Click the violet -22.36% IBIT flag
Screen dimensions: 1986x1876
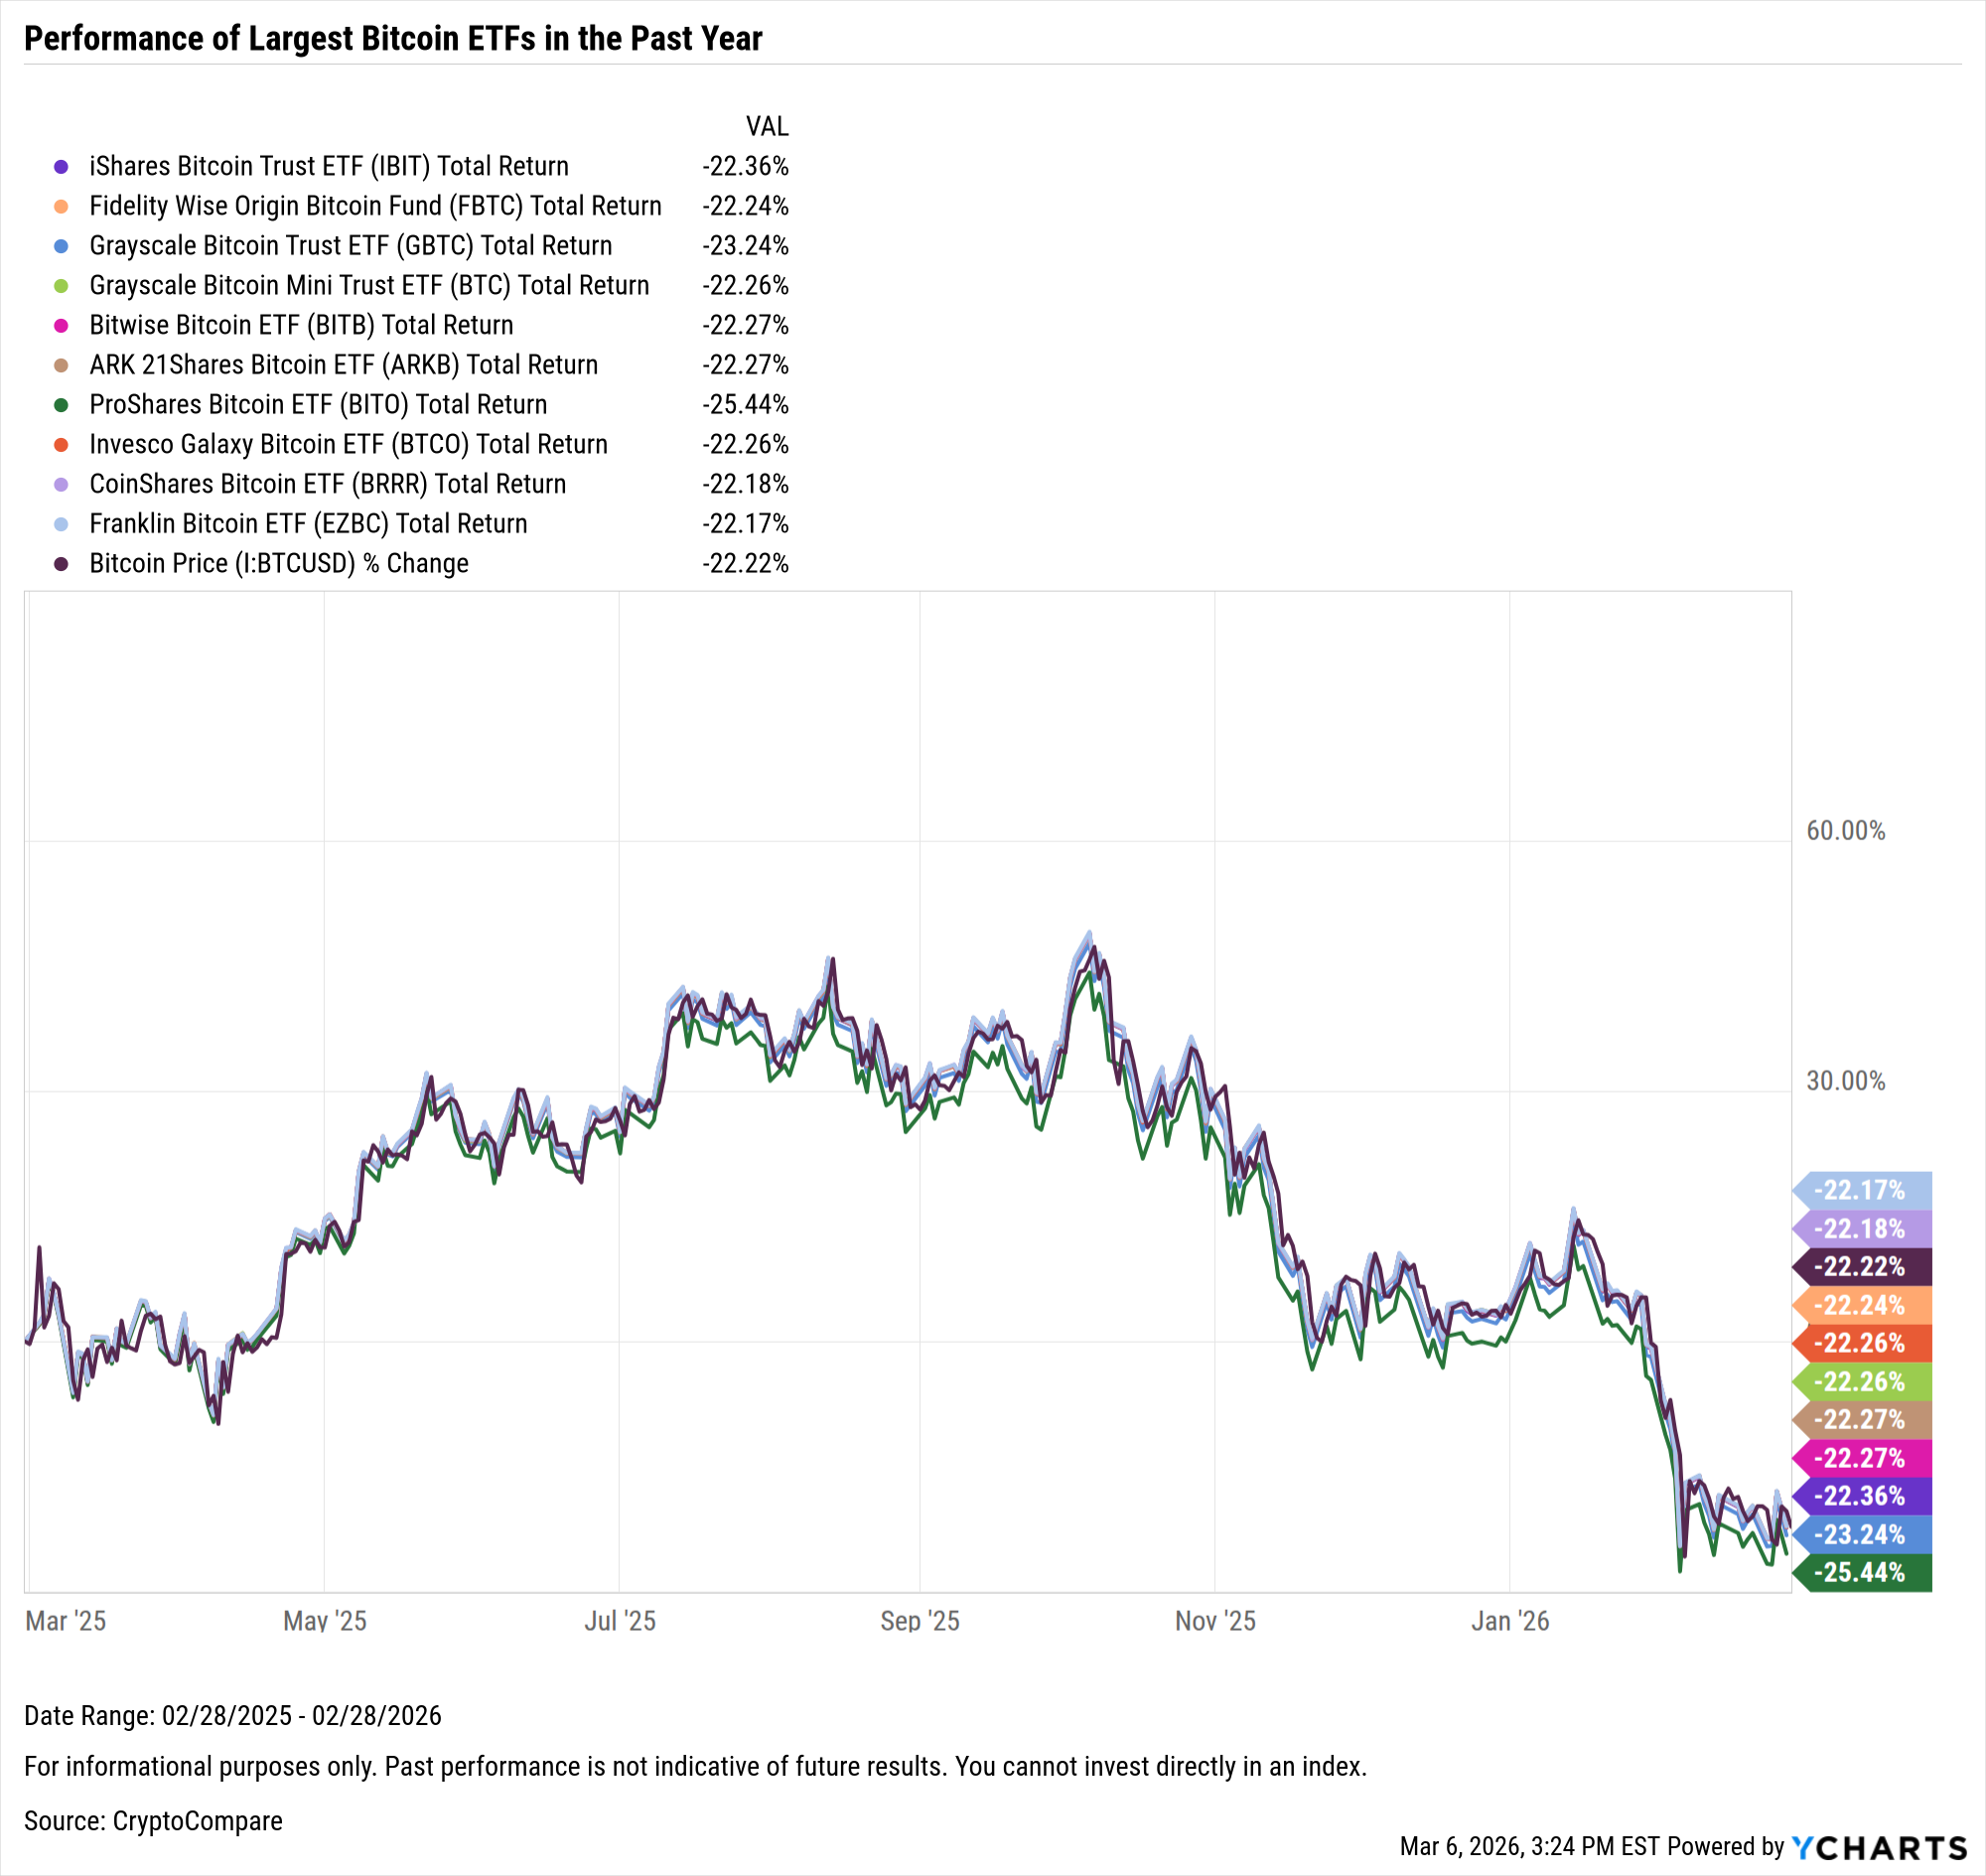point(1862,1497)
